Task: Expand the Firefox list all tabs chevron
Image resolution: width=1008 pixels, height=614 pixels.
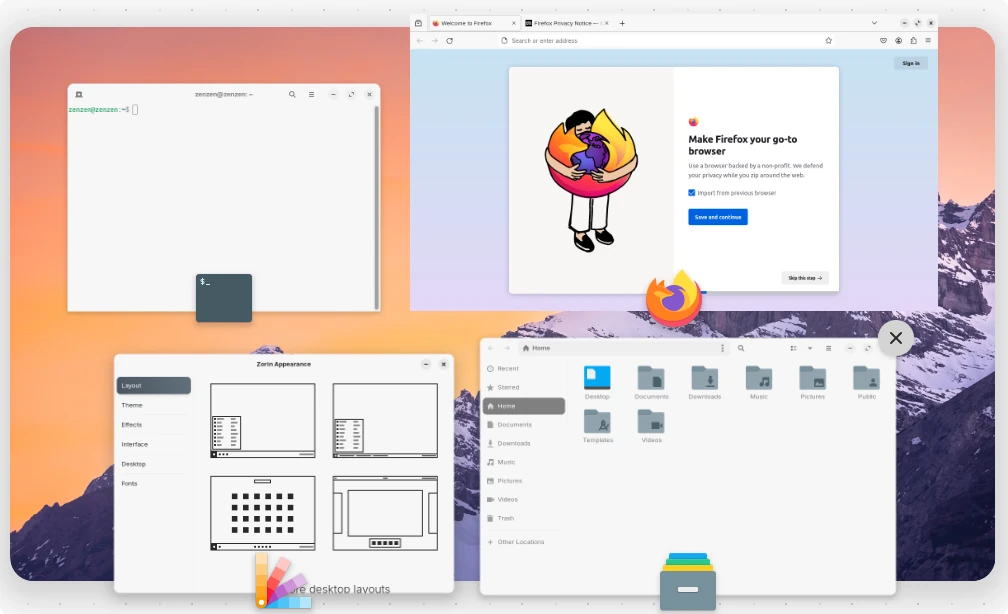Action: pos(874,23)
